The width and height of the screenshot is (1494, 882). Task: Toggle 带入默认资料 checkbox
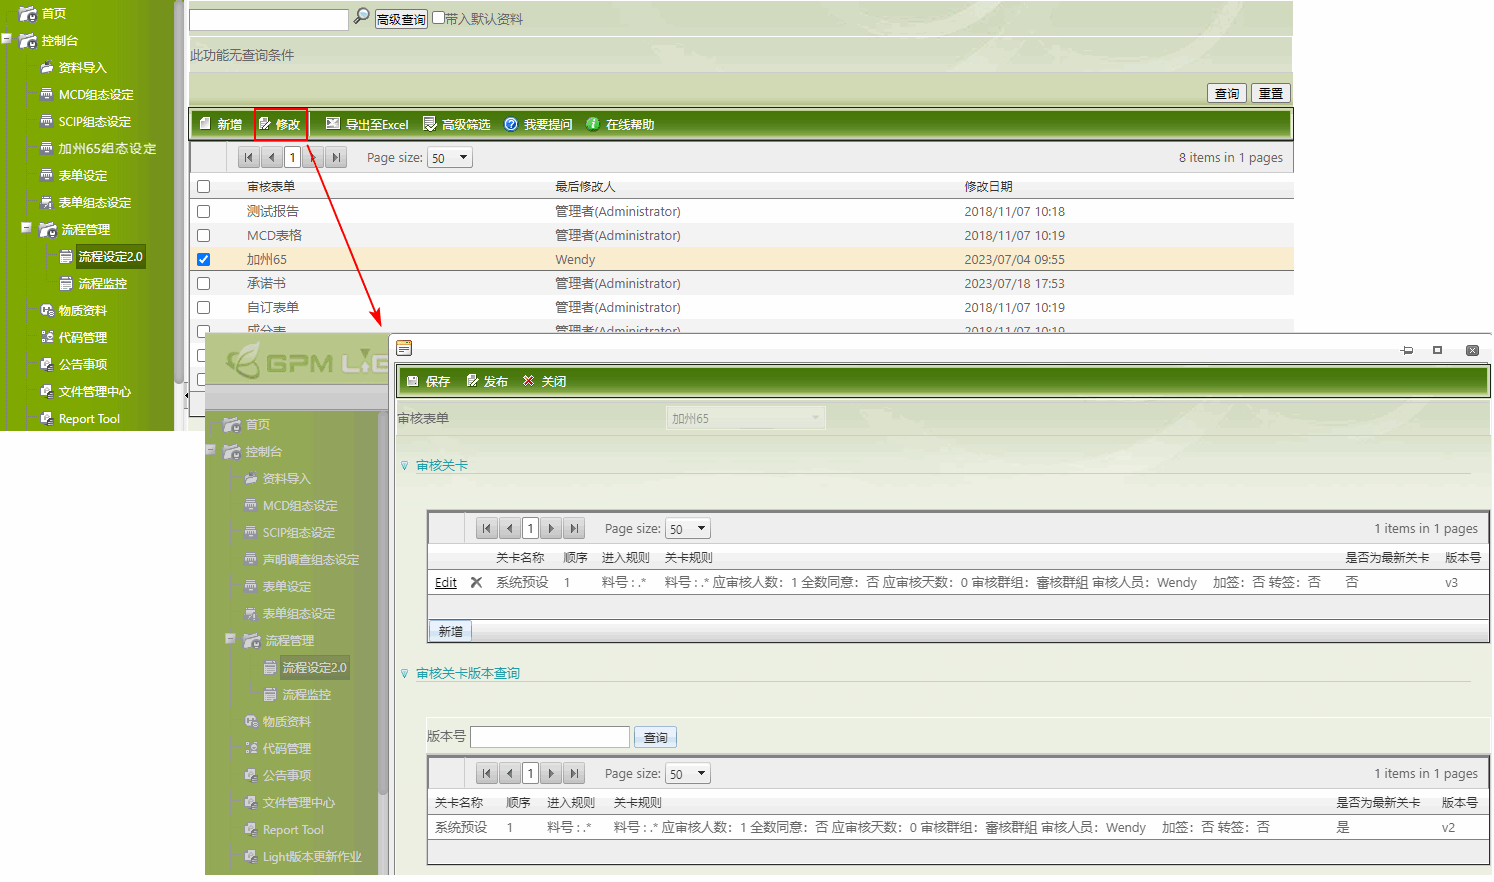(438, 18)
